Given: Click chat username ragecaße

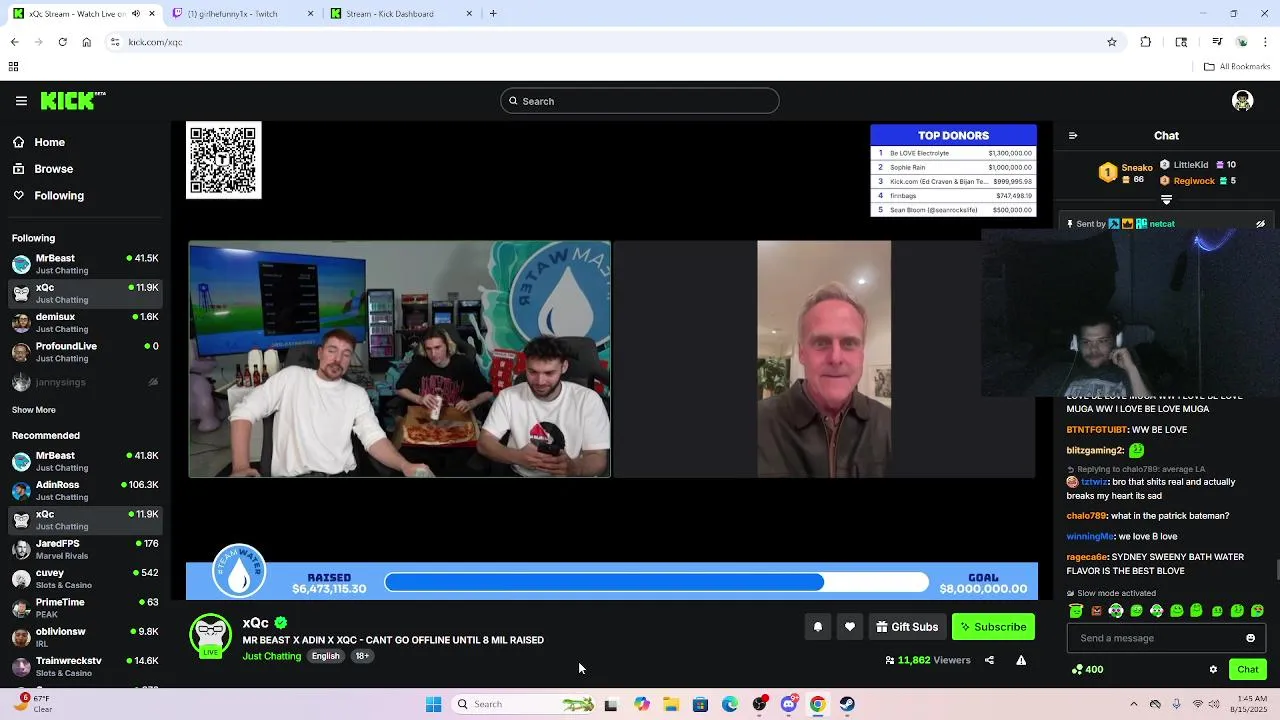Looking at the screenshot, I should point(1087,557).
